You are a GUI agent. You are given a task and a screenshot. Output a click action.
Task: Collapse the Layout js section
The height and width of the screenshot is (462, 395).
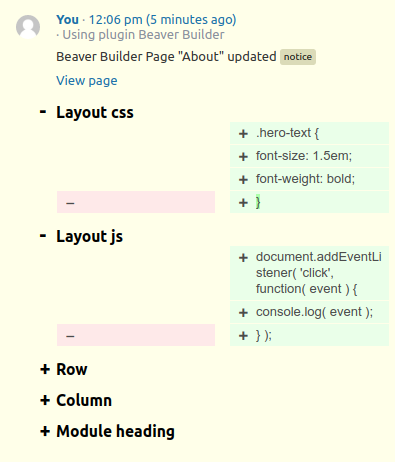point(43,236)
